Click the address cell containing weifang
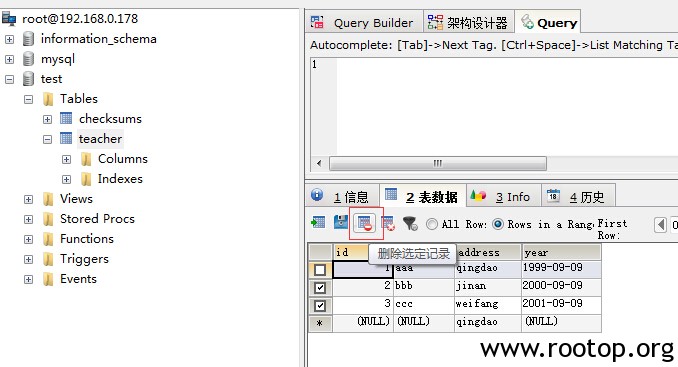Viewport: 678px width, 367px height. [x=487, y=304]
